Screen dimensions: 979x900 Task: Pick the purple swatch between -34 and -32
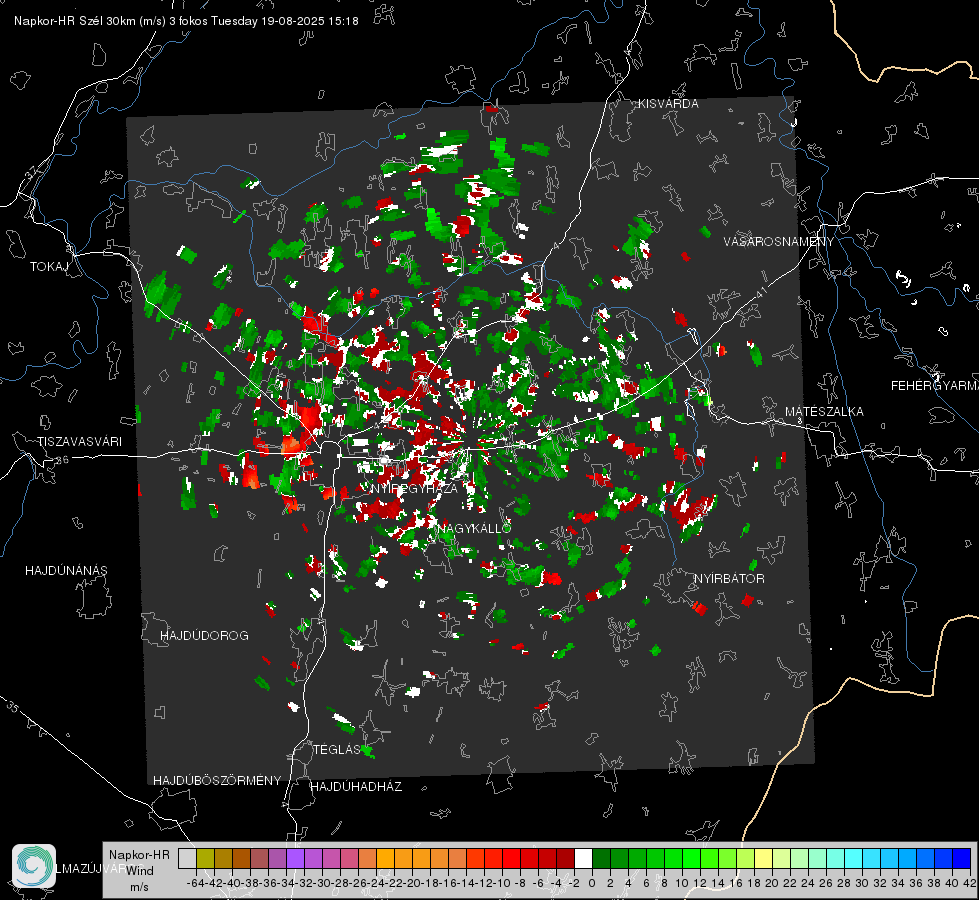295,858
